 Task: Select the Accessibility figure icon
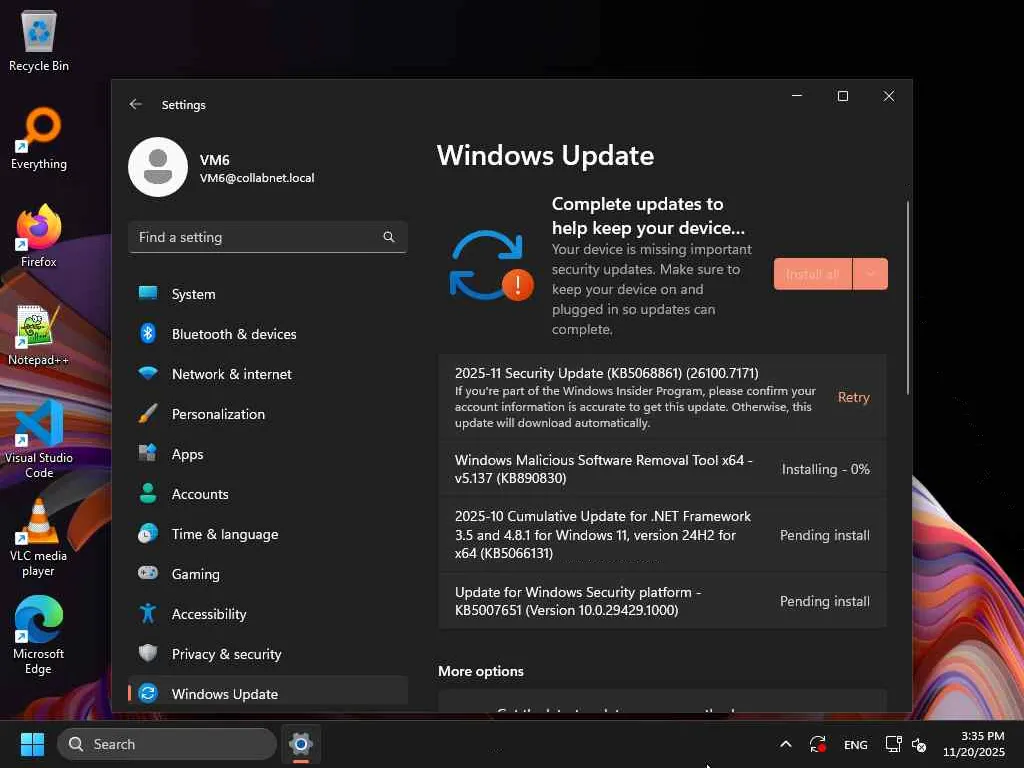(148, 613)
